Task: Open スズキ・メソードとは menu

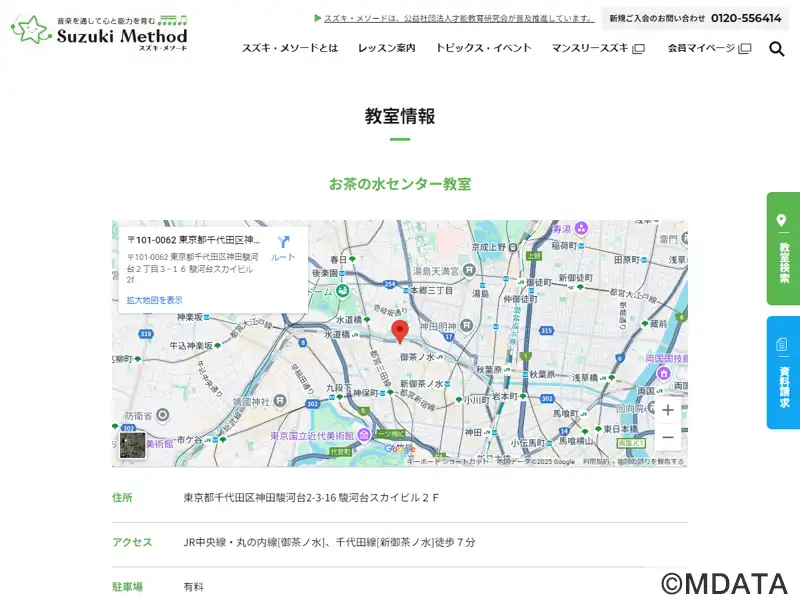Action: 290,48
